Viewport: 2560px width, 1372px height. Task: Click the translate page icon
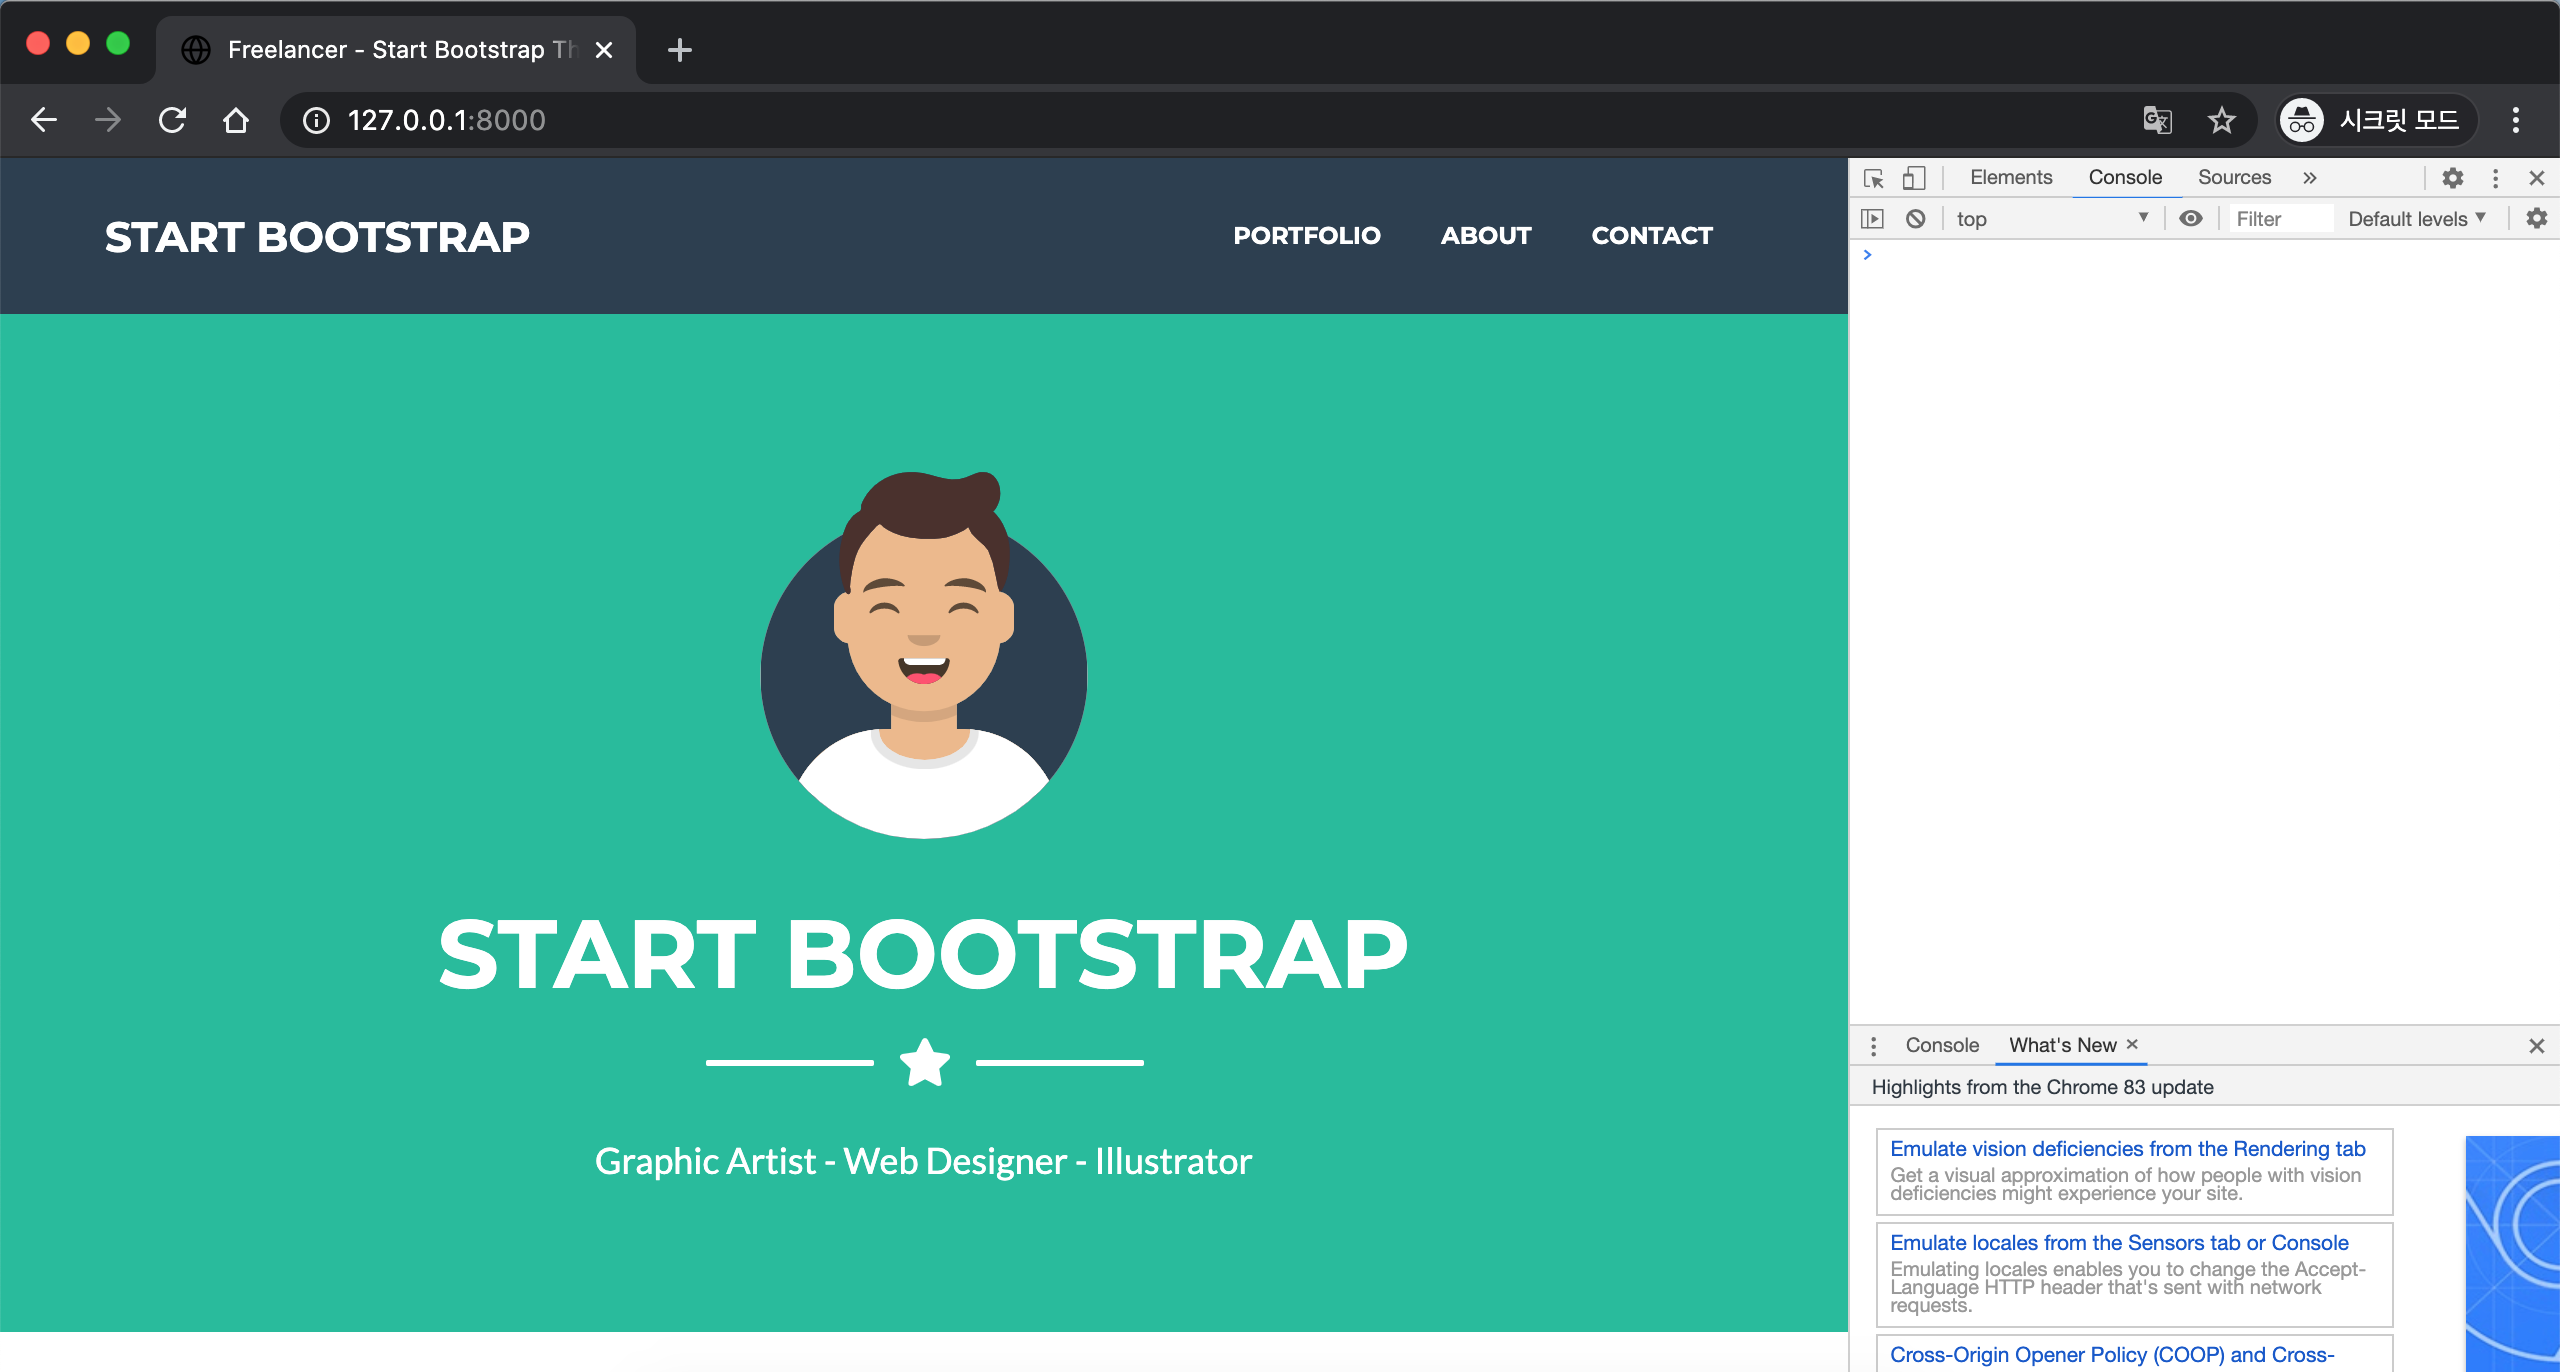point(2157,120)
